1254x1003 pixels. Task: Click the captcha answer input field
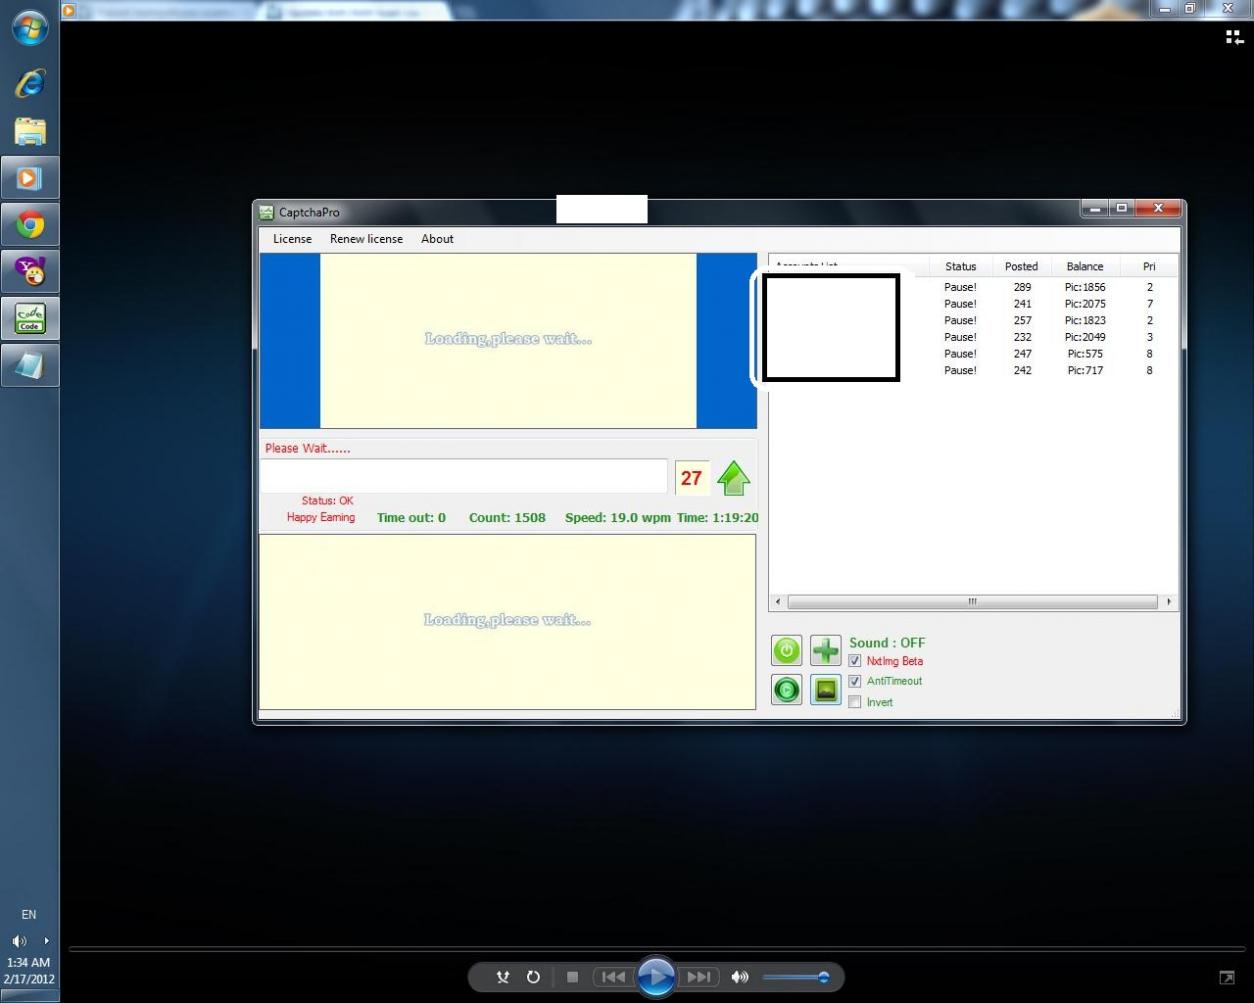(464, 477)
